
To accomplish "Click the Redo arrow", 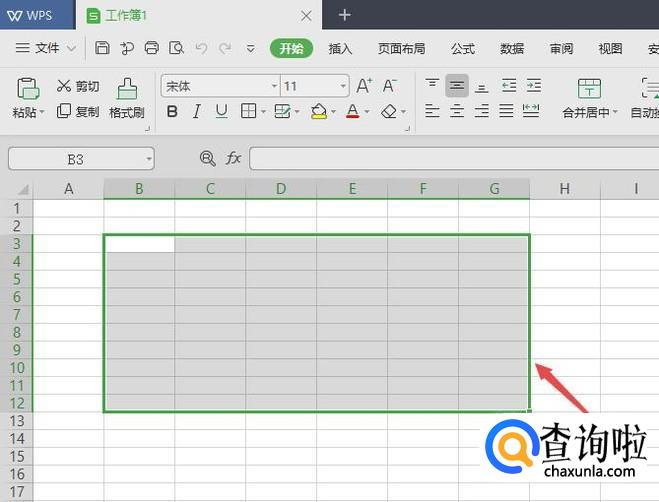I will pos(225,48).
